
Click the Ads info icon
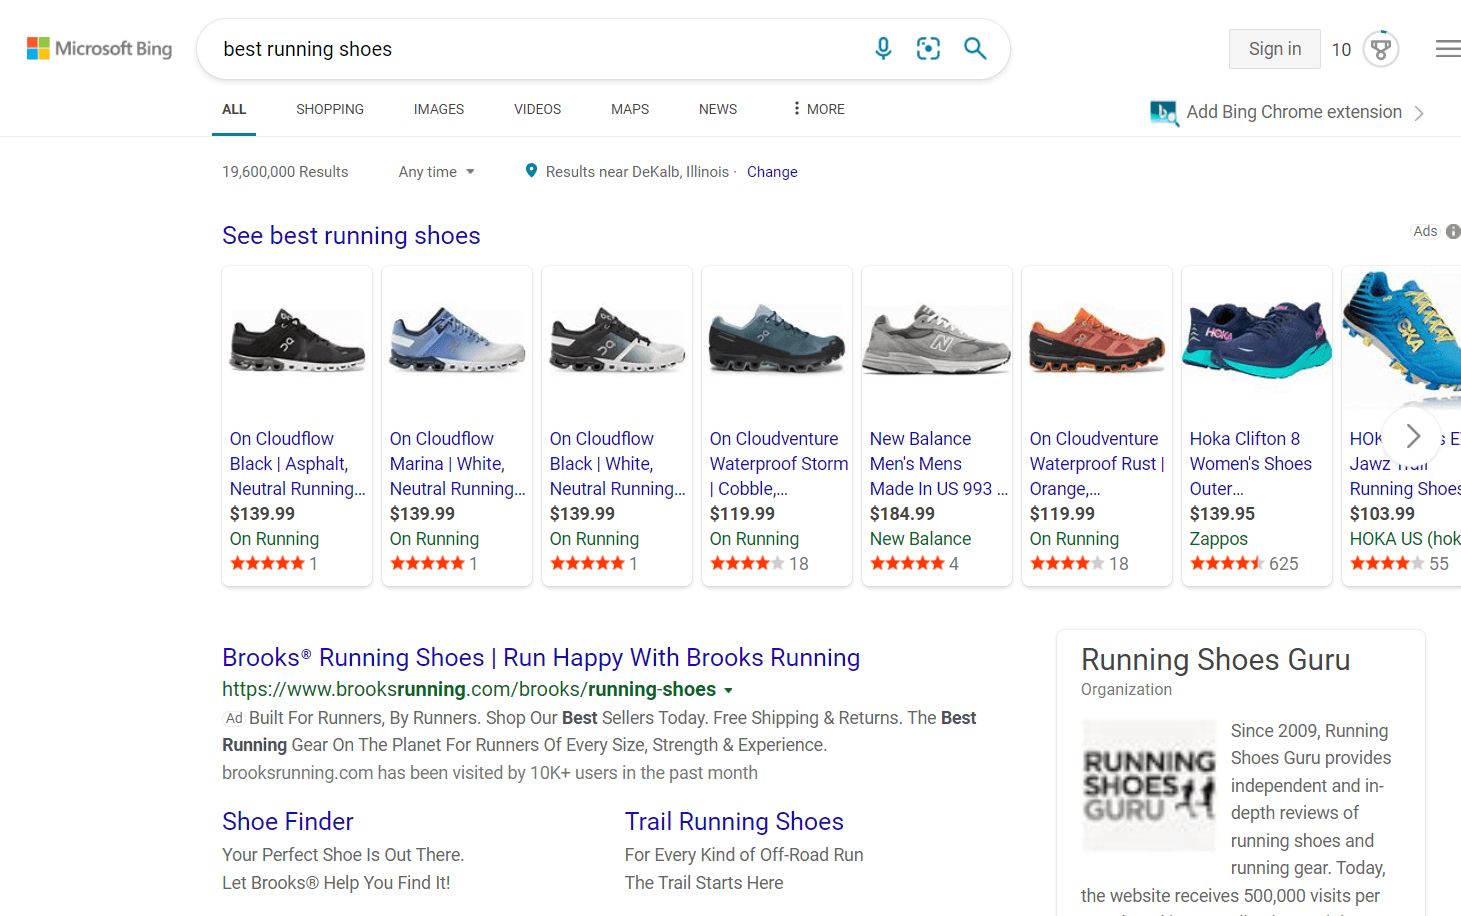[1455, 230]
